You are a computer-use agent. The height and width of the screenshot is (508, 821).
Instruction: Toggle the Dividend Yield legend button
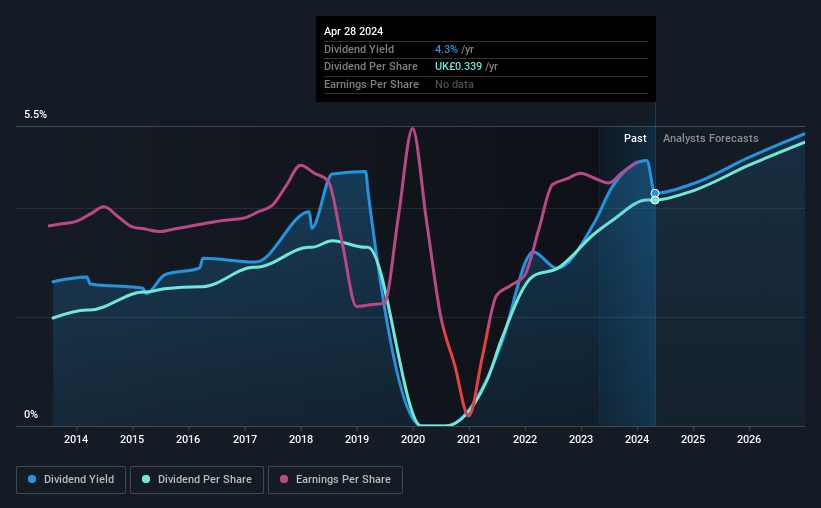pos(71,480)
